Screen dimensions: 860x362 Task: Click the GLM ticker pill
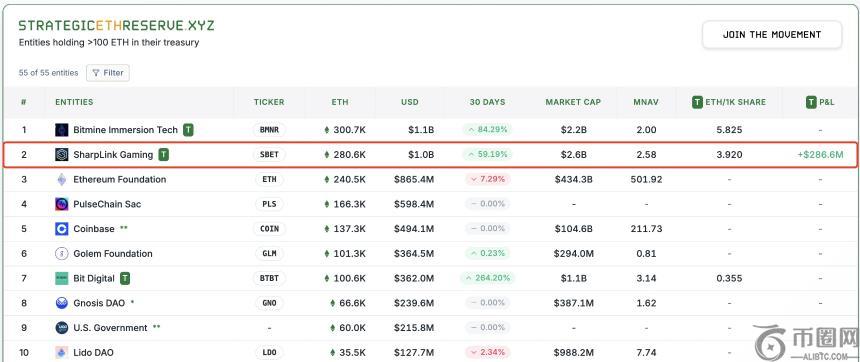[269, 253]
